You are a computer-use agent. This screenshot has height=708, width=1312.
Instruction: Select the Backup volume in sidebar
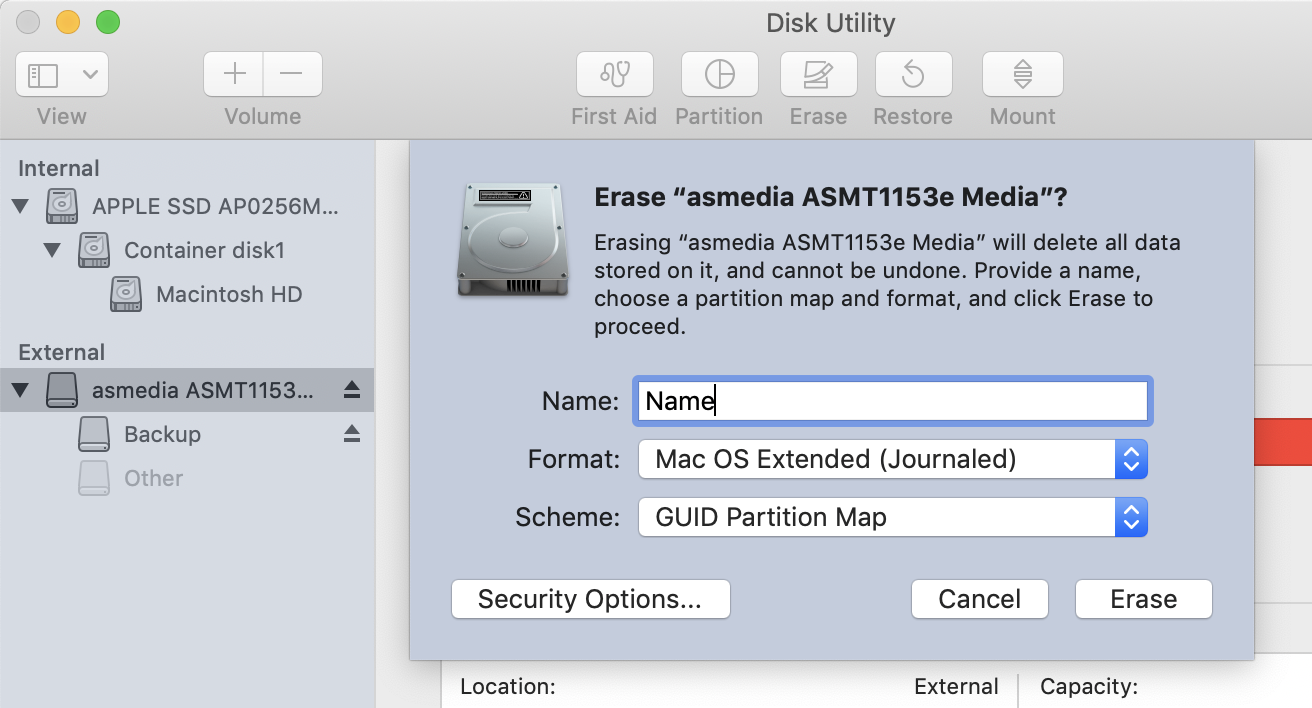click(162, 434)
